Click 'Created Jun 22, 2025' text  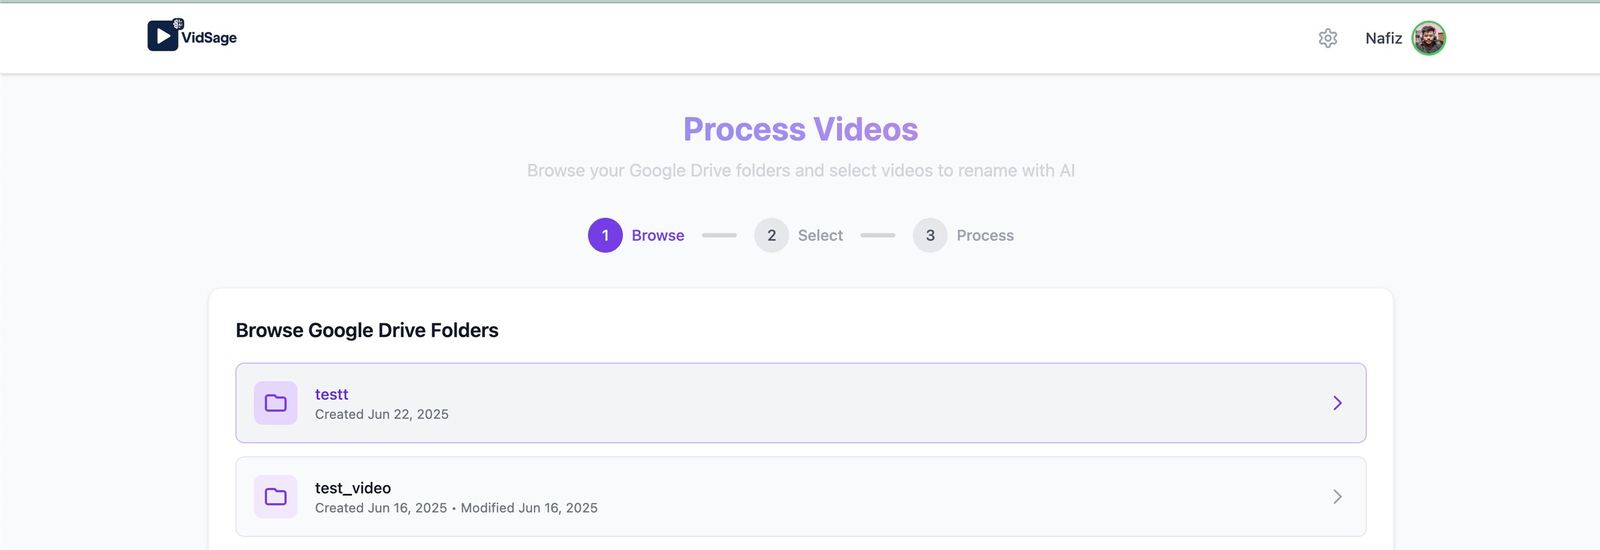click(382, 414)
